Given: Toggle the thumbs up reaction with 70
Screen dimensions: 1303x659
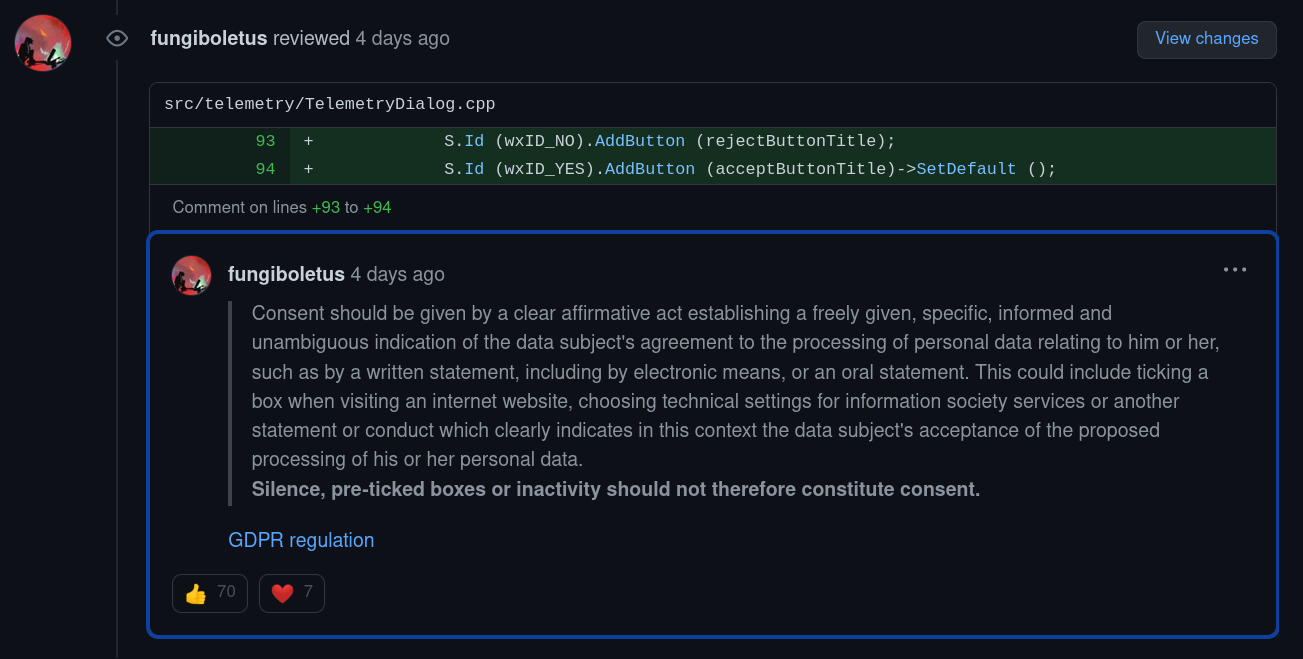Looking at the screenshot, I should coord(209,593).
